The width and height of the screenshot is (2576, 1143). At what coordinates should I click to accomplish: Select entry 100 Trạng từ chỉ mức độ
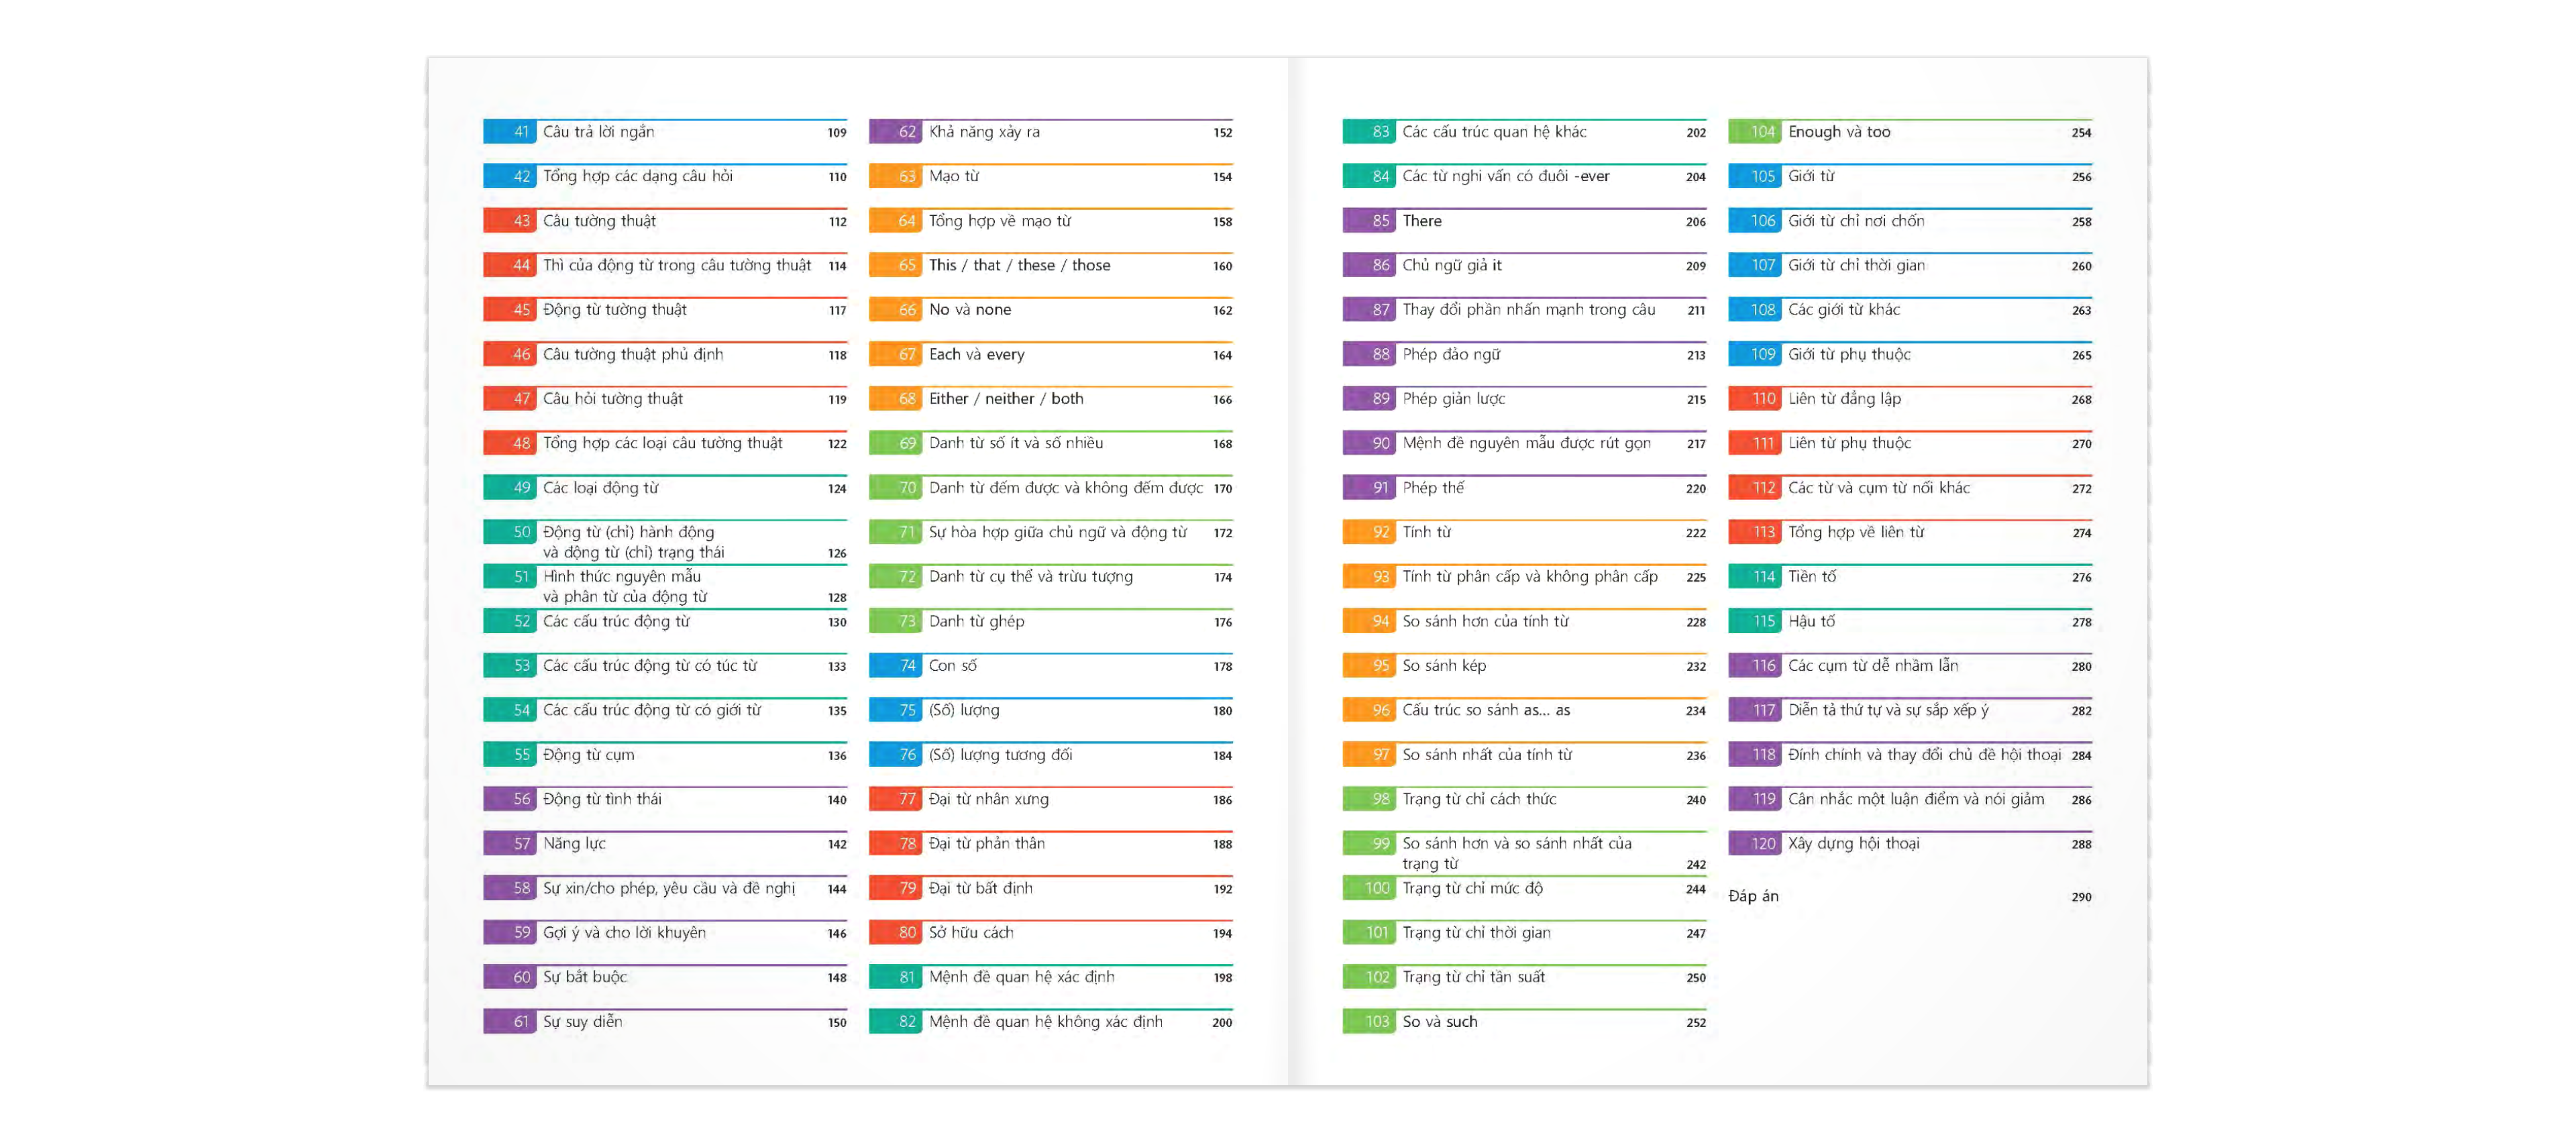point(1473,887)
